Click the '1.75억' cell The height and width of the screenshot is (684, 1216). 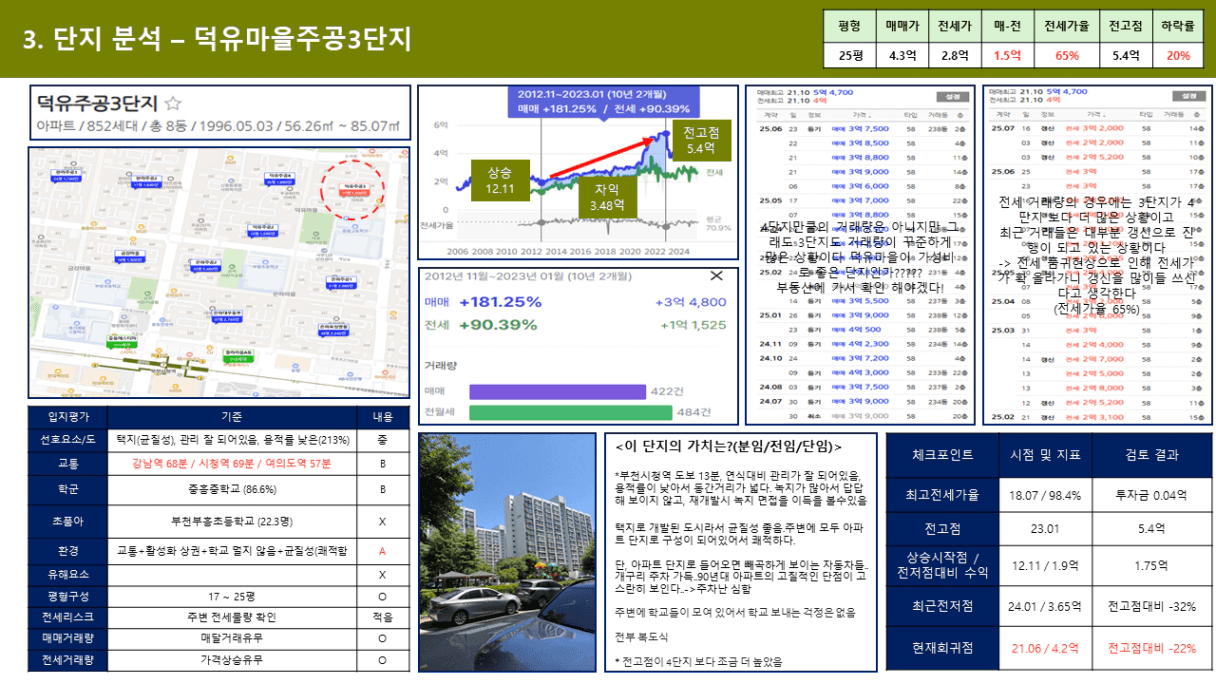(1152, 565)
